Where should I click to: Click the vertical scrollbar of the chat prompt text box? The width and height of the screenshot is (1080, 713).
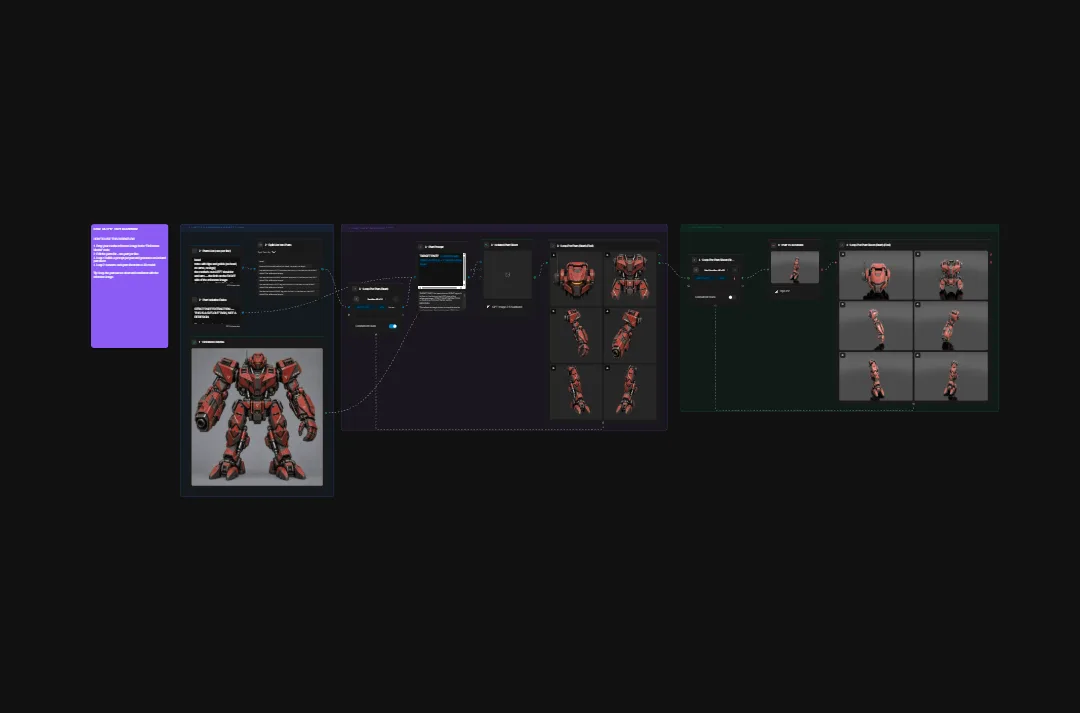coord(464,269)
